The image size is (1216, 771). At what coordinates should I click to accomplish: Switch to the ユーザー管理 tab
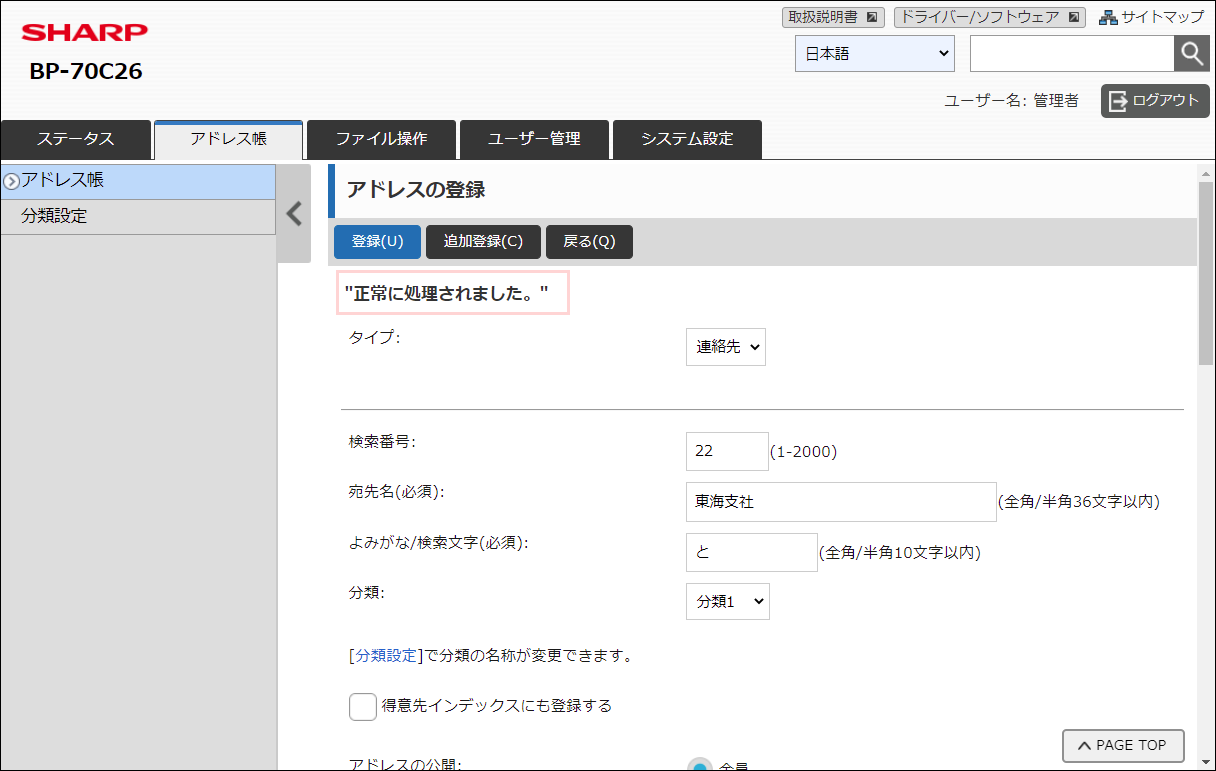(x=534, y=139)
